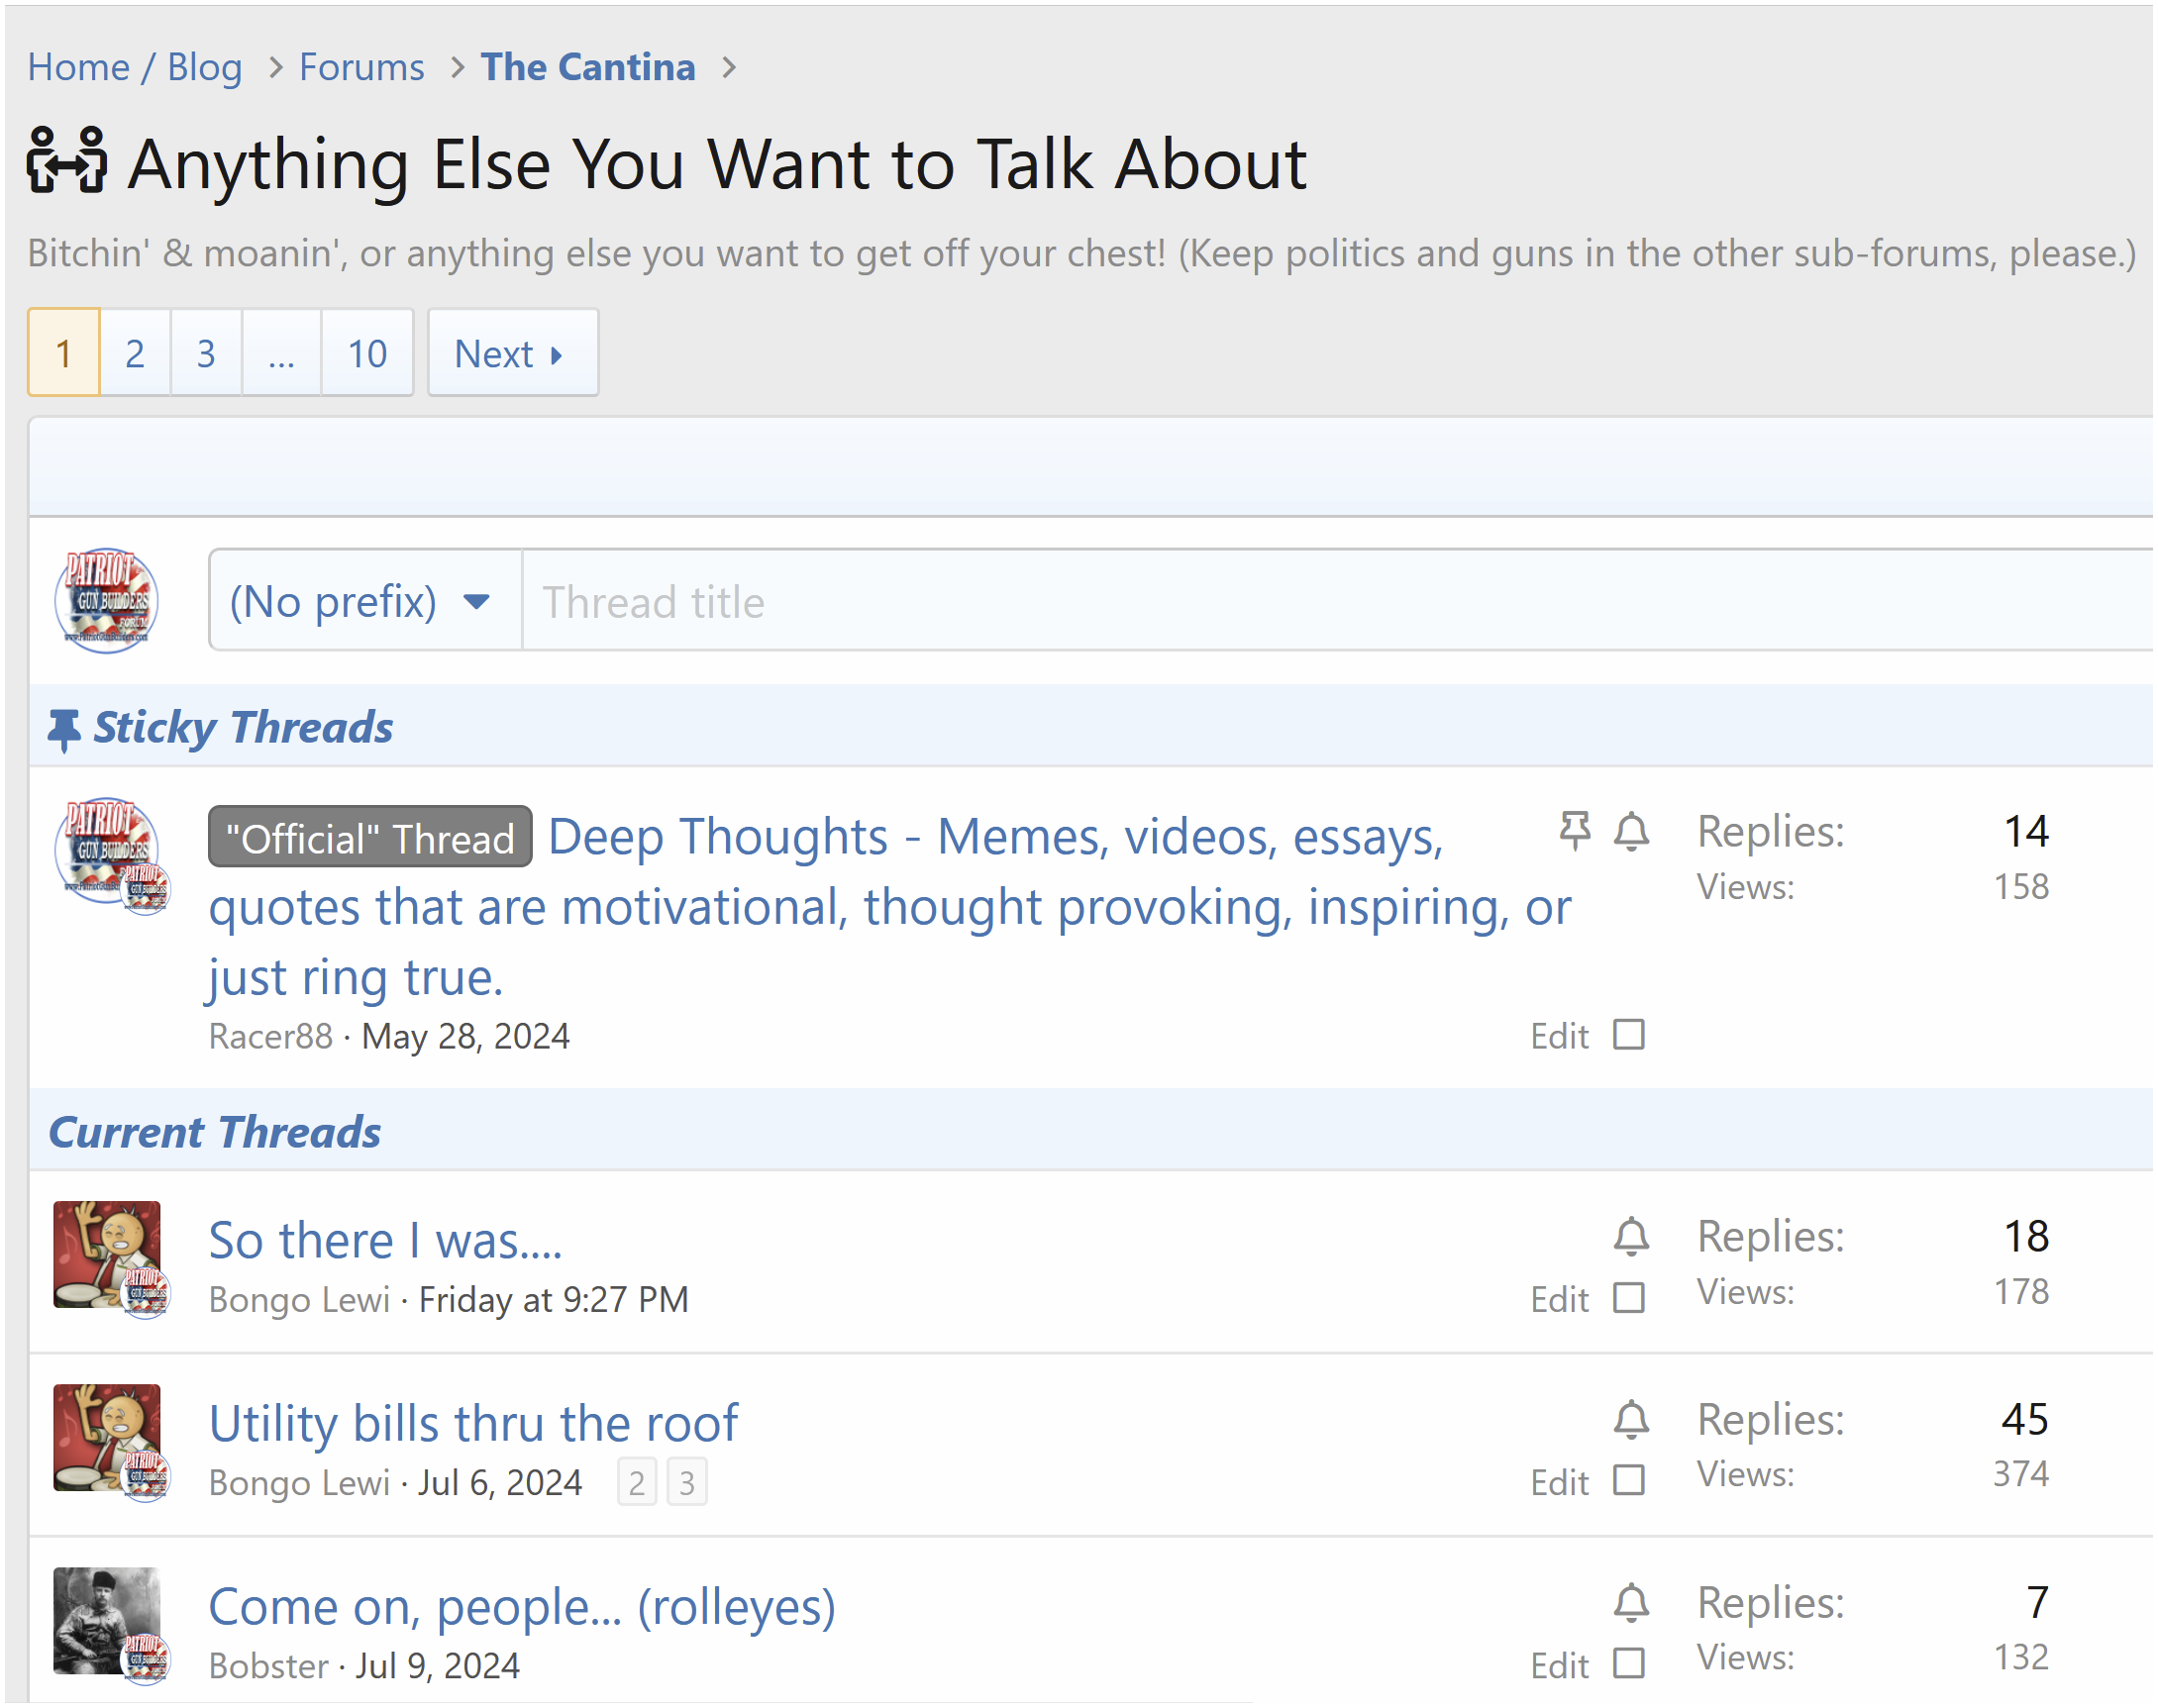Viewport: 2158px width, 1708px height.
Task: Tick the So there I was checkbox
Action: (1629, 1298)
